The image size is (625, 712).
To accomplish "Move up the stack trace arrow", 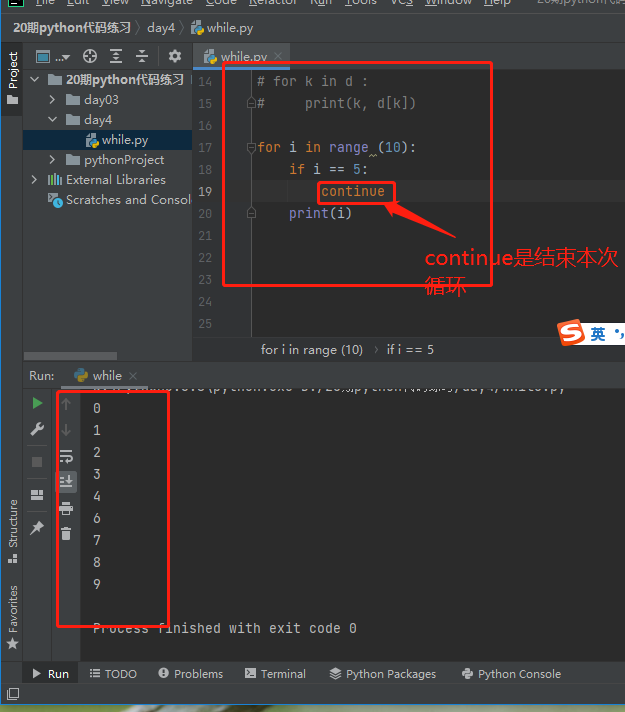I will pyautogui.click(x=66, y=404).
